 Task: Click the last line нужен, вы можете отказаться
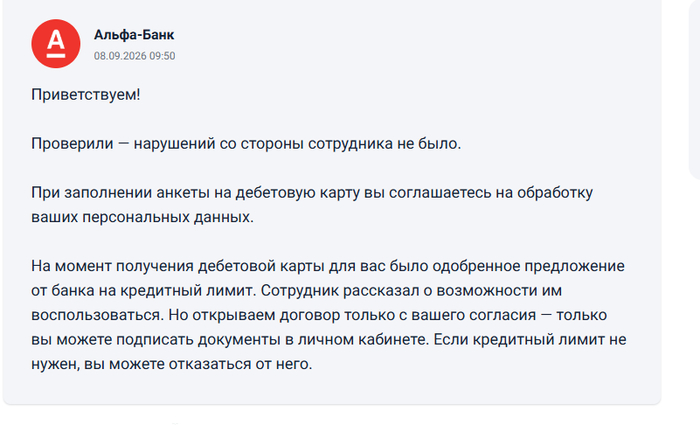pyautogui.click(x=171, y=364)
